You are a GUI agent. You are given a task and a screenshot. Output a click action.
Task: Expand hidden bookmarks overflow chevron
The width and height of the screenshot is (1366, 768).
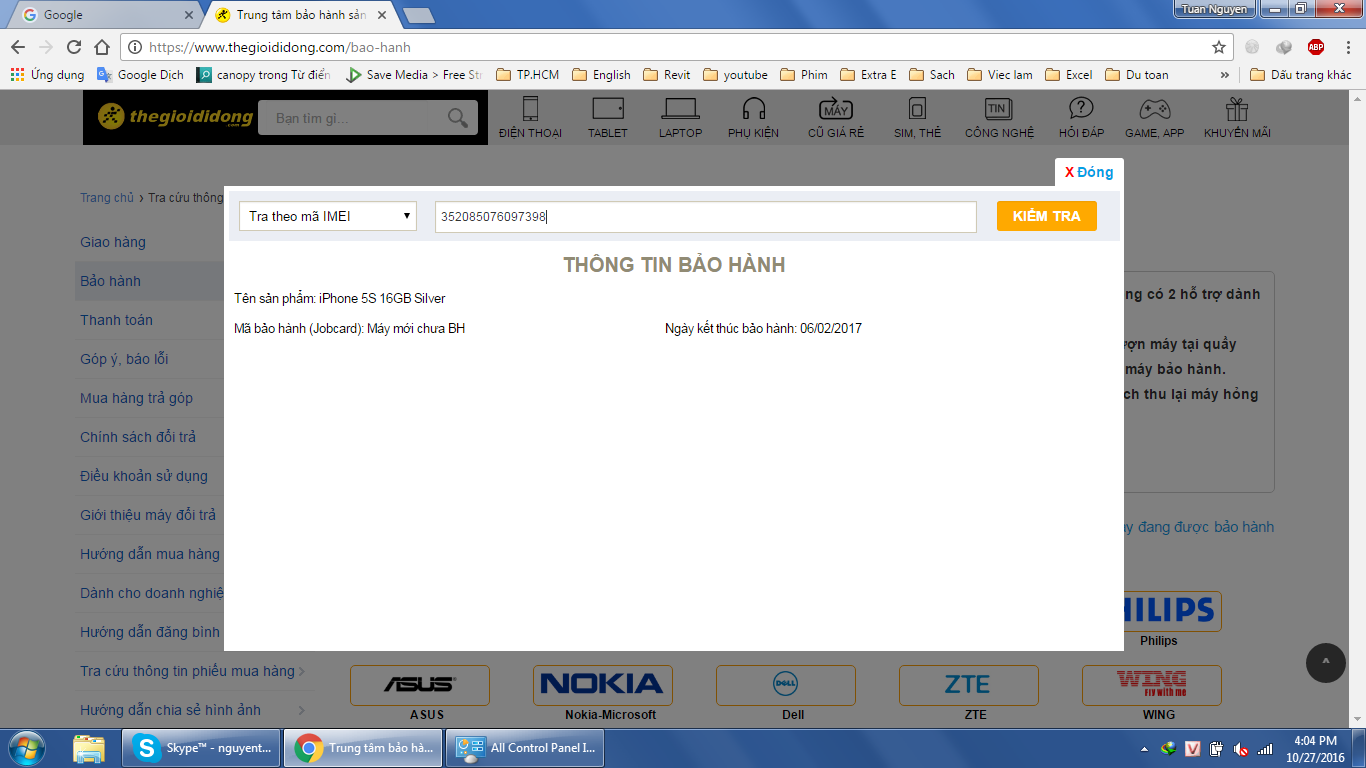point(1225,75)
